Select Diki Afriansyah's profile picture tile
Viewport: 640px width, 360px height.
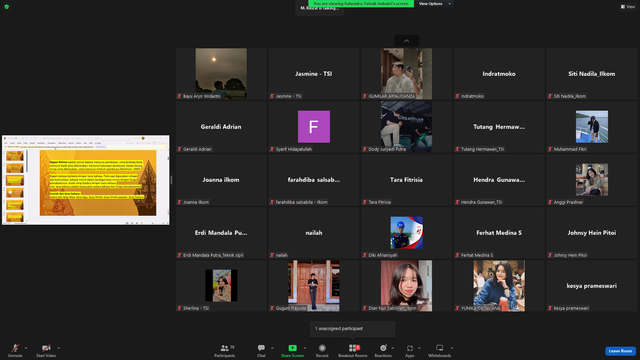pos(407,233)
